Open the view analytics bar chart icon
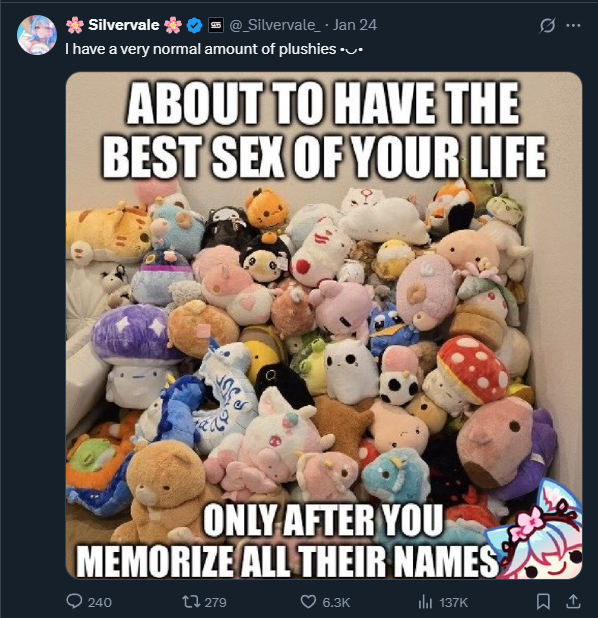598x618 pixels. point(425,601)
